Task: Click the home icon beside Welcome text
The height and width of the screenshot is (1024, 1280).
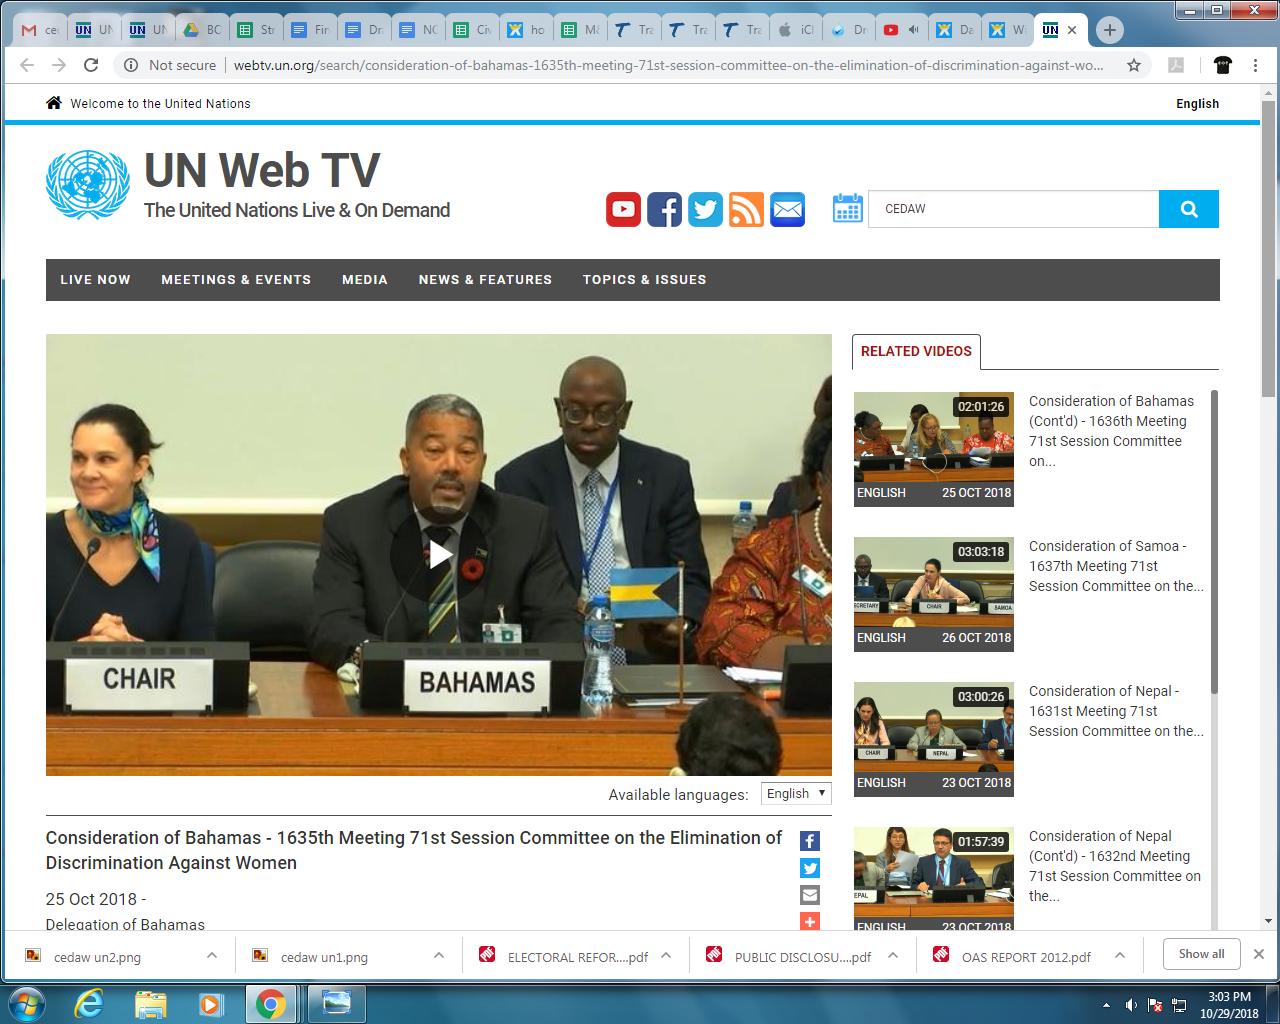Action: [54, 103]
